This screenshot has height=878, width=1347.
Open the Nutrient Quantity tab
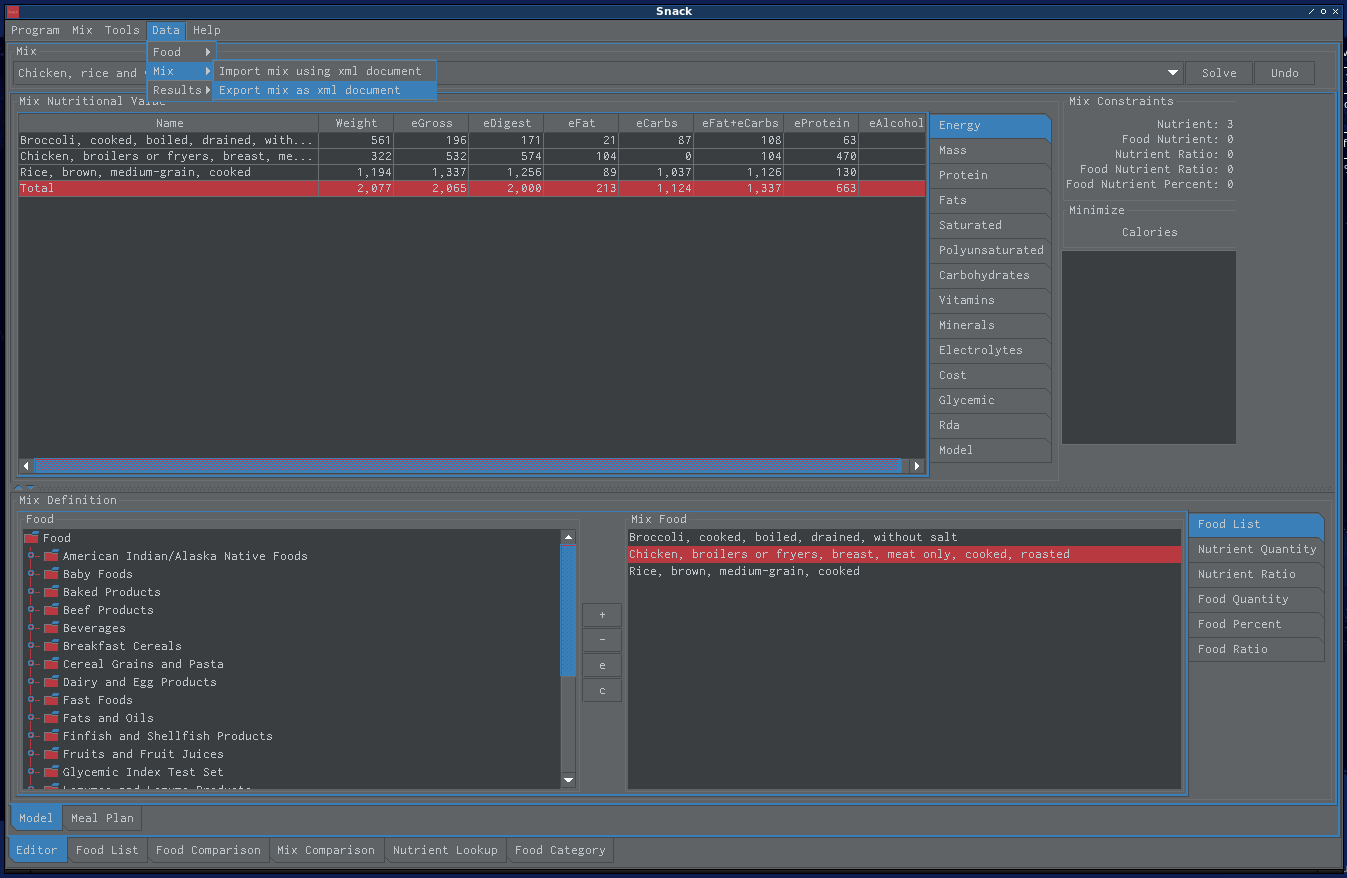[1256, 550]
